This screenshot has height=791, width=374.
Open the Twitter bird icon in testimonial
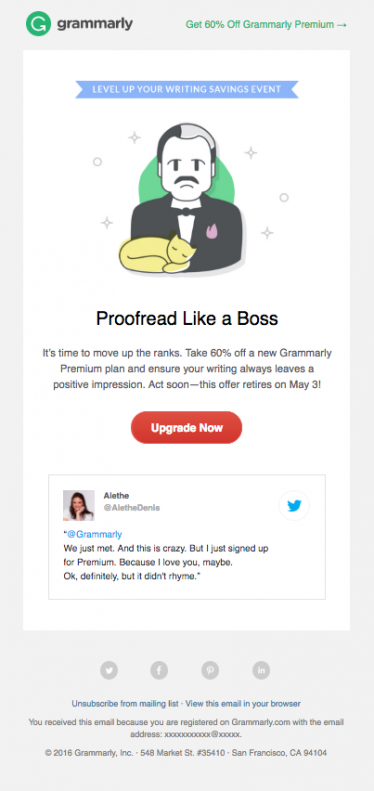294,505
